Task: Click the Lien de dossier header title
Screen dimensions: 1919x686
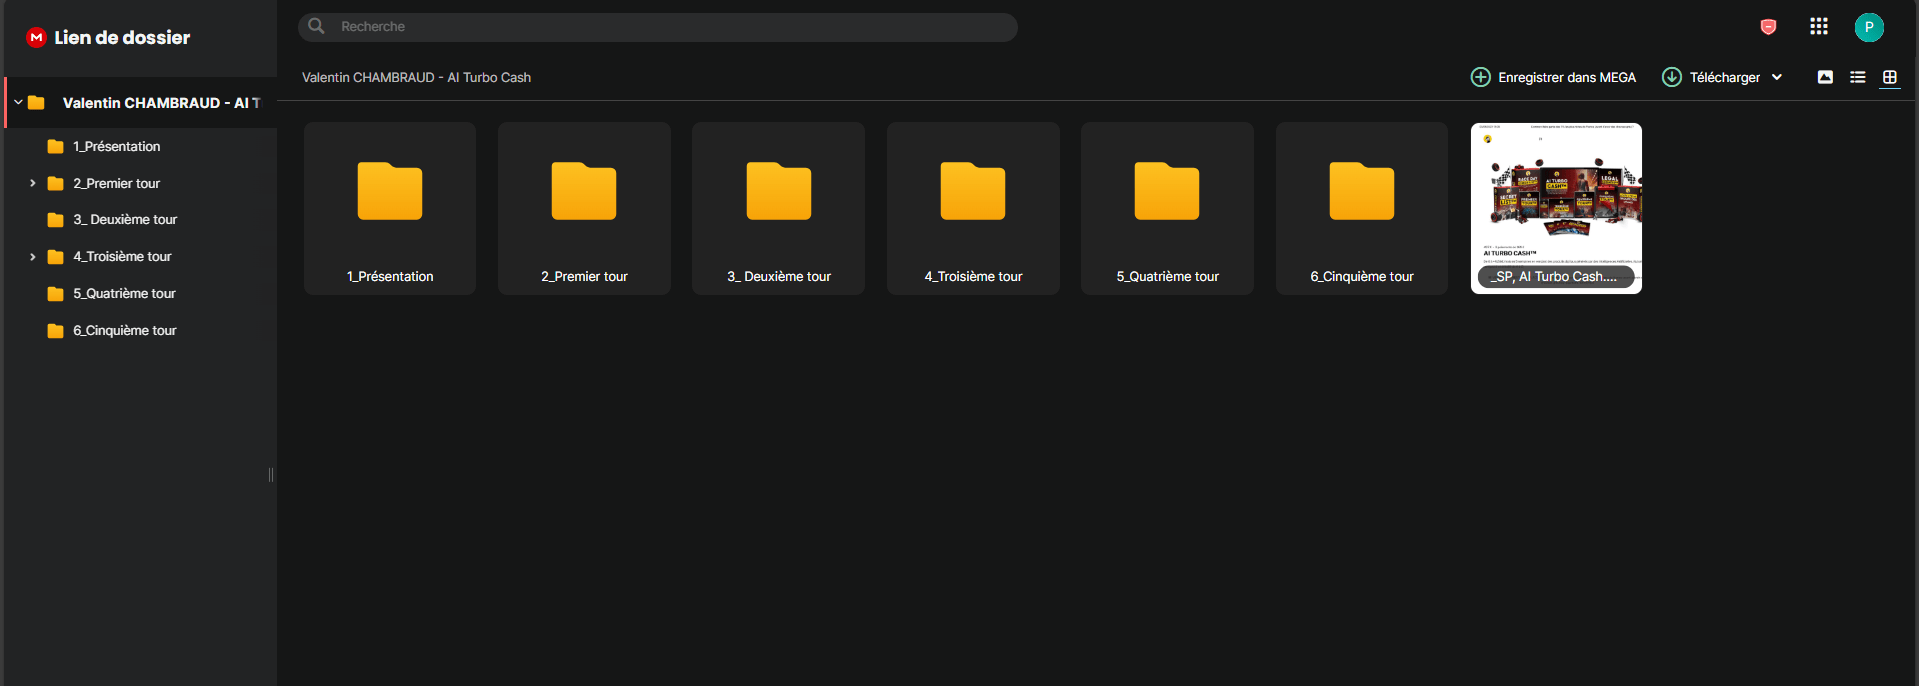Action: pyautogui.click(x=122, y=37)
